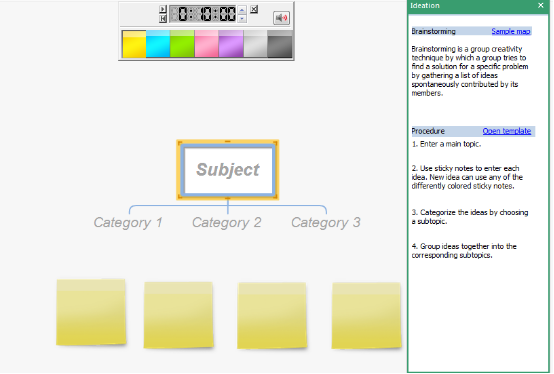Pick the yellow sticky note color
Screen dimensions: 554x374
click(x=134, y=44)
